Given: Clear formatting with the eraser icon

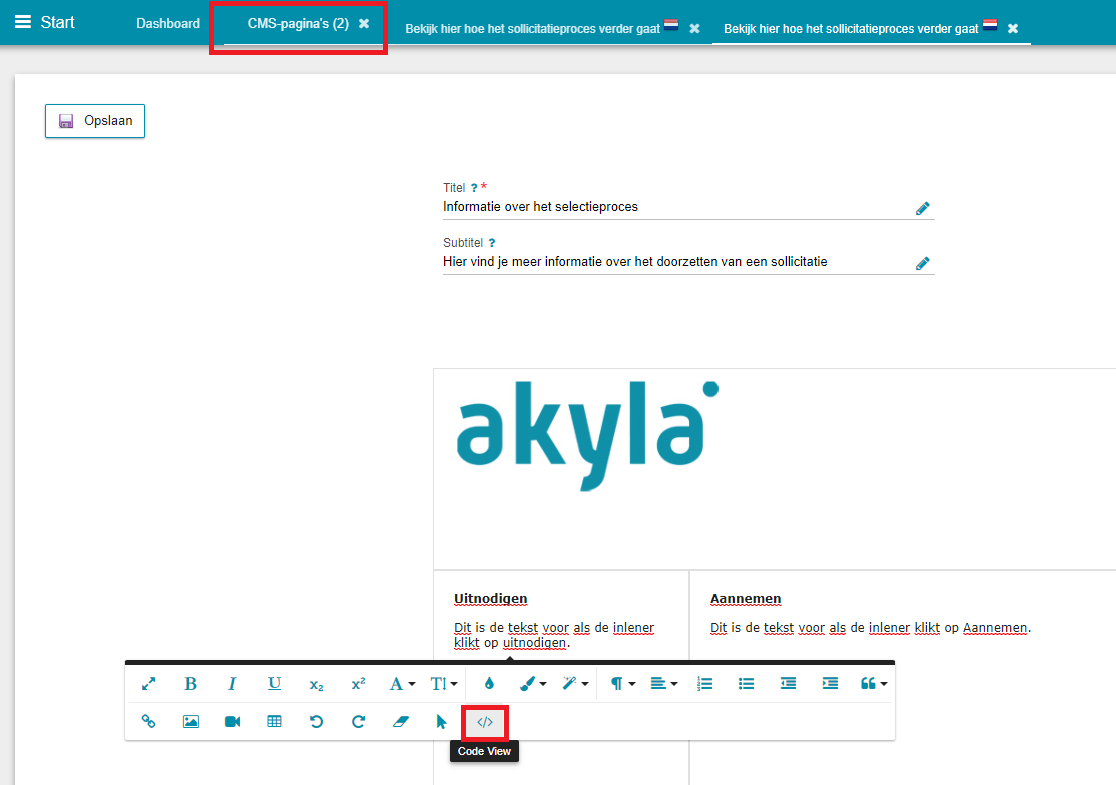Looking at the screenshot, I should (401, 722).
